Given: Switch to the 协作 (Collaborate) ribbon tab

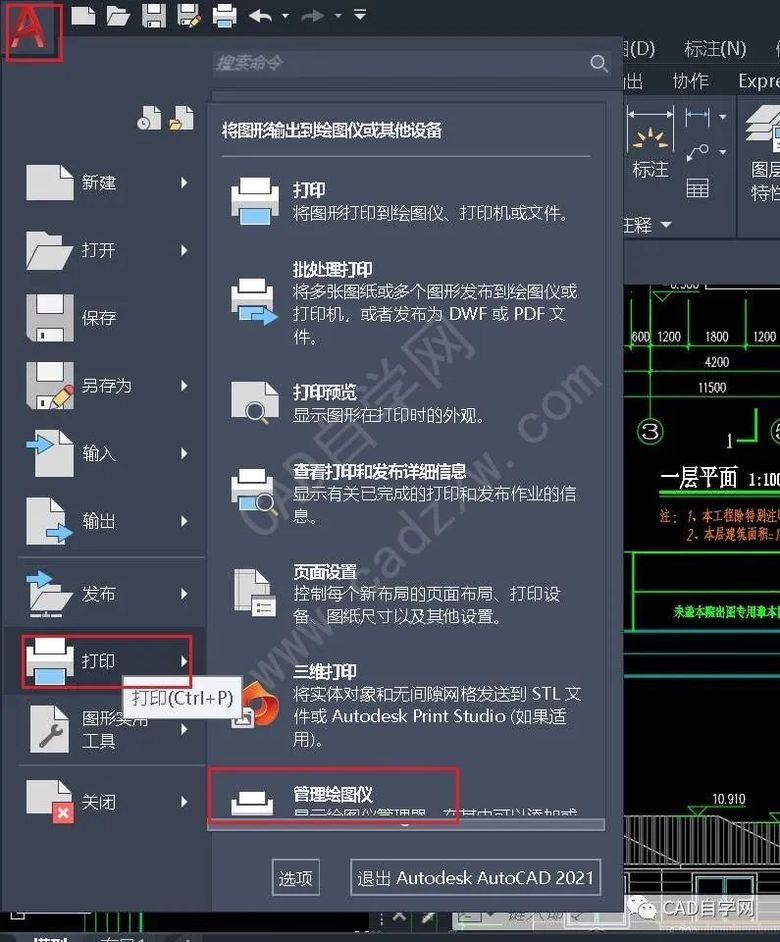Looking at the screenshot, I should pos(690,81).
